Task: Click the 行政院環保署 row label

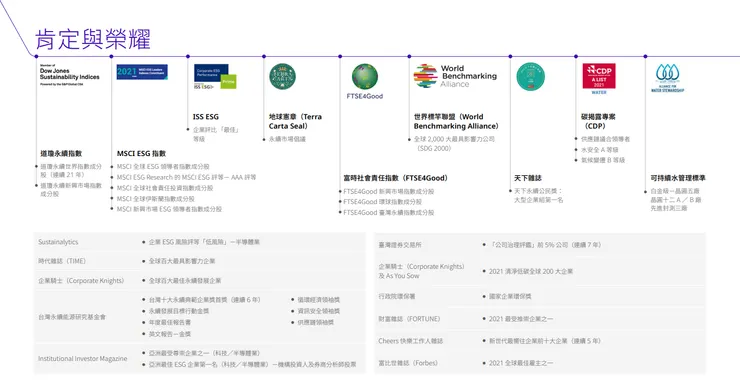Action: [x=396, y=297]
